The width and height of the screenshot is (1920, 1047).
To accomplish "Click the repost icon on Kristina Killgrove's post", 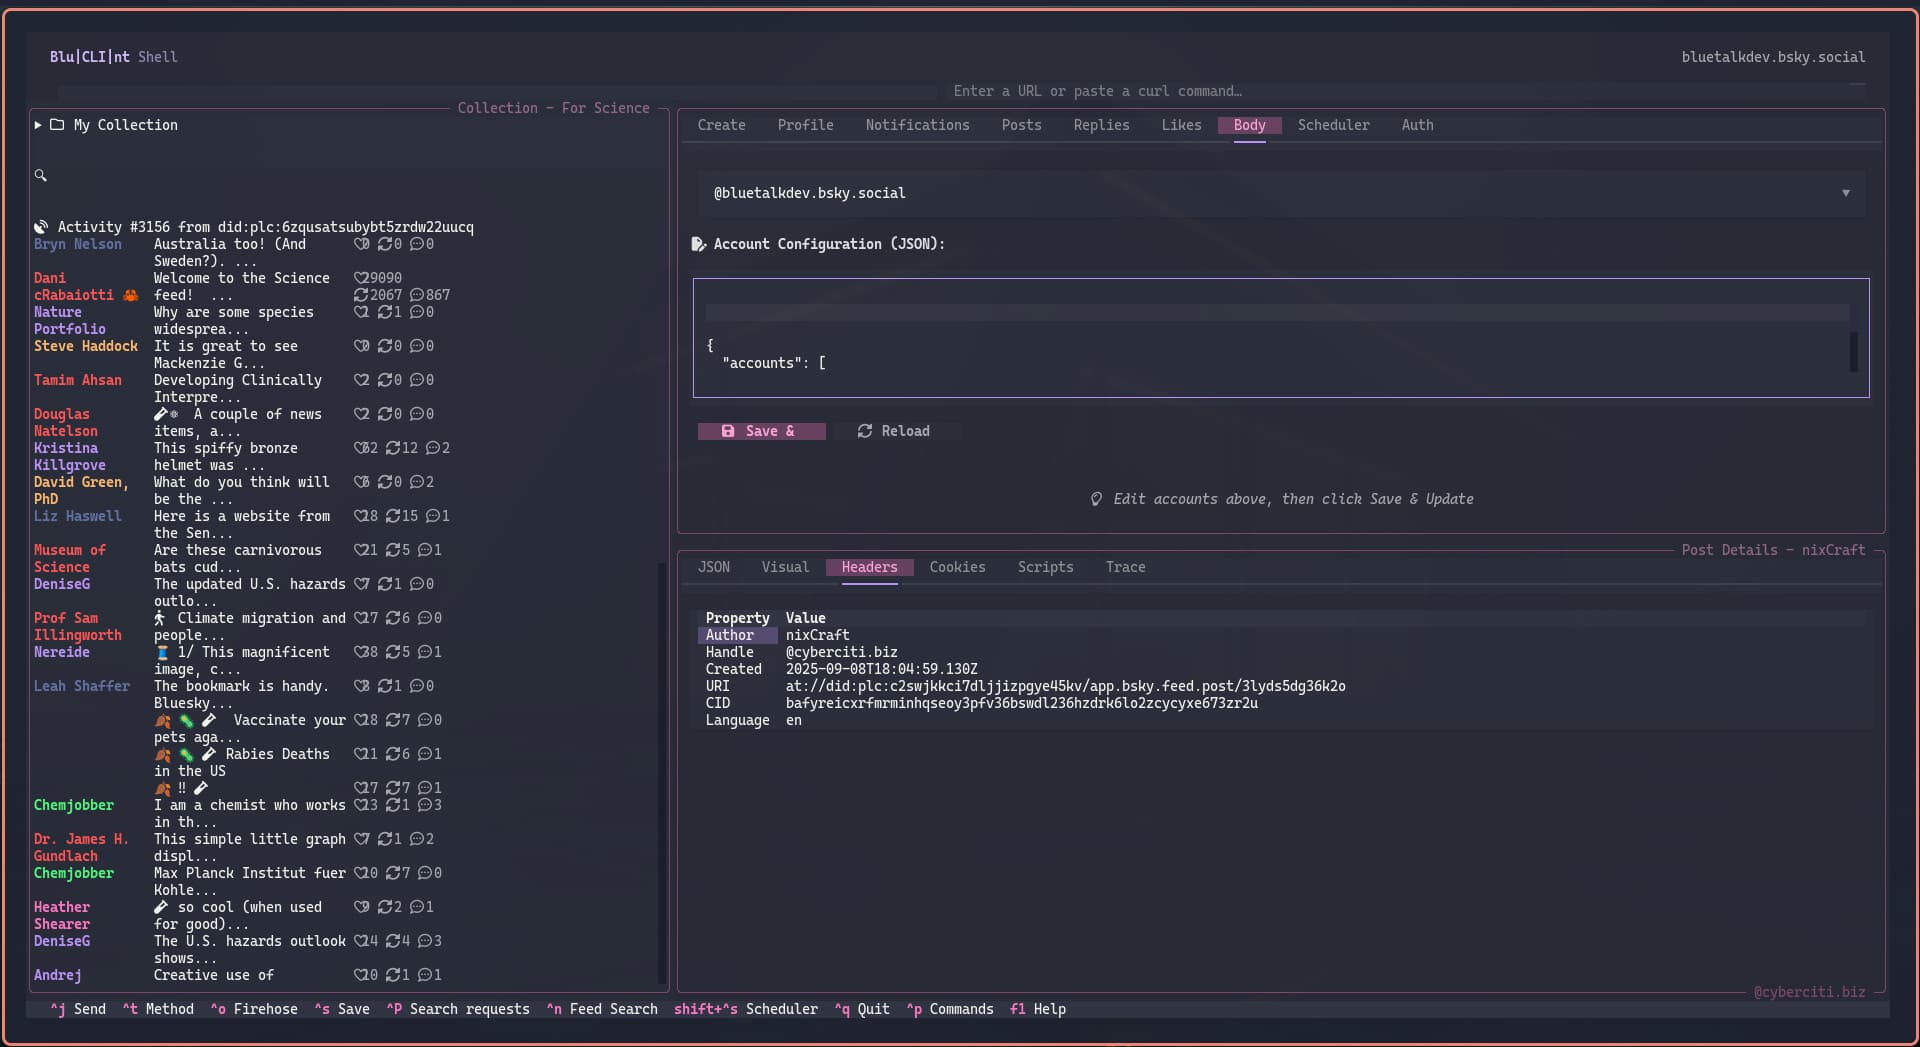I will (393, 448).
